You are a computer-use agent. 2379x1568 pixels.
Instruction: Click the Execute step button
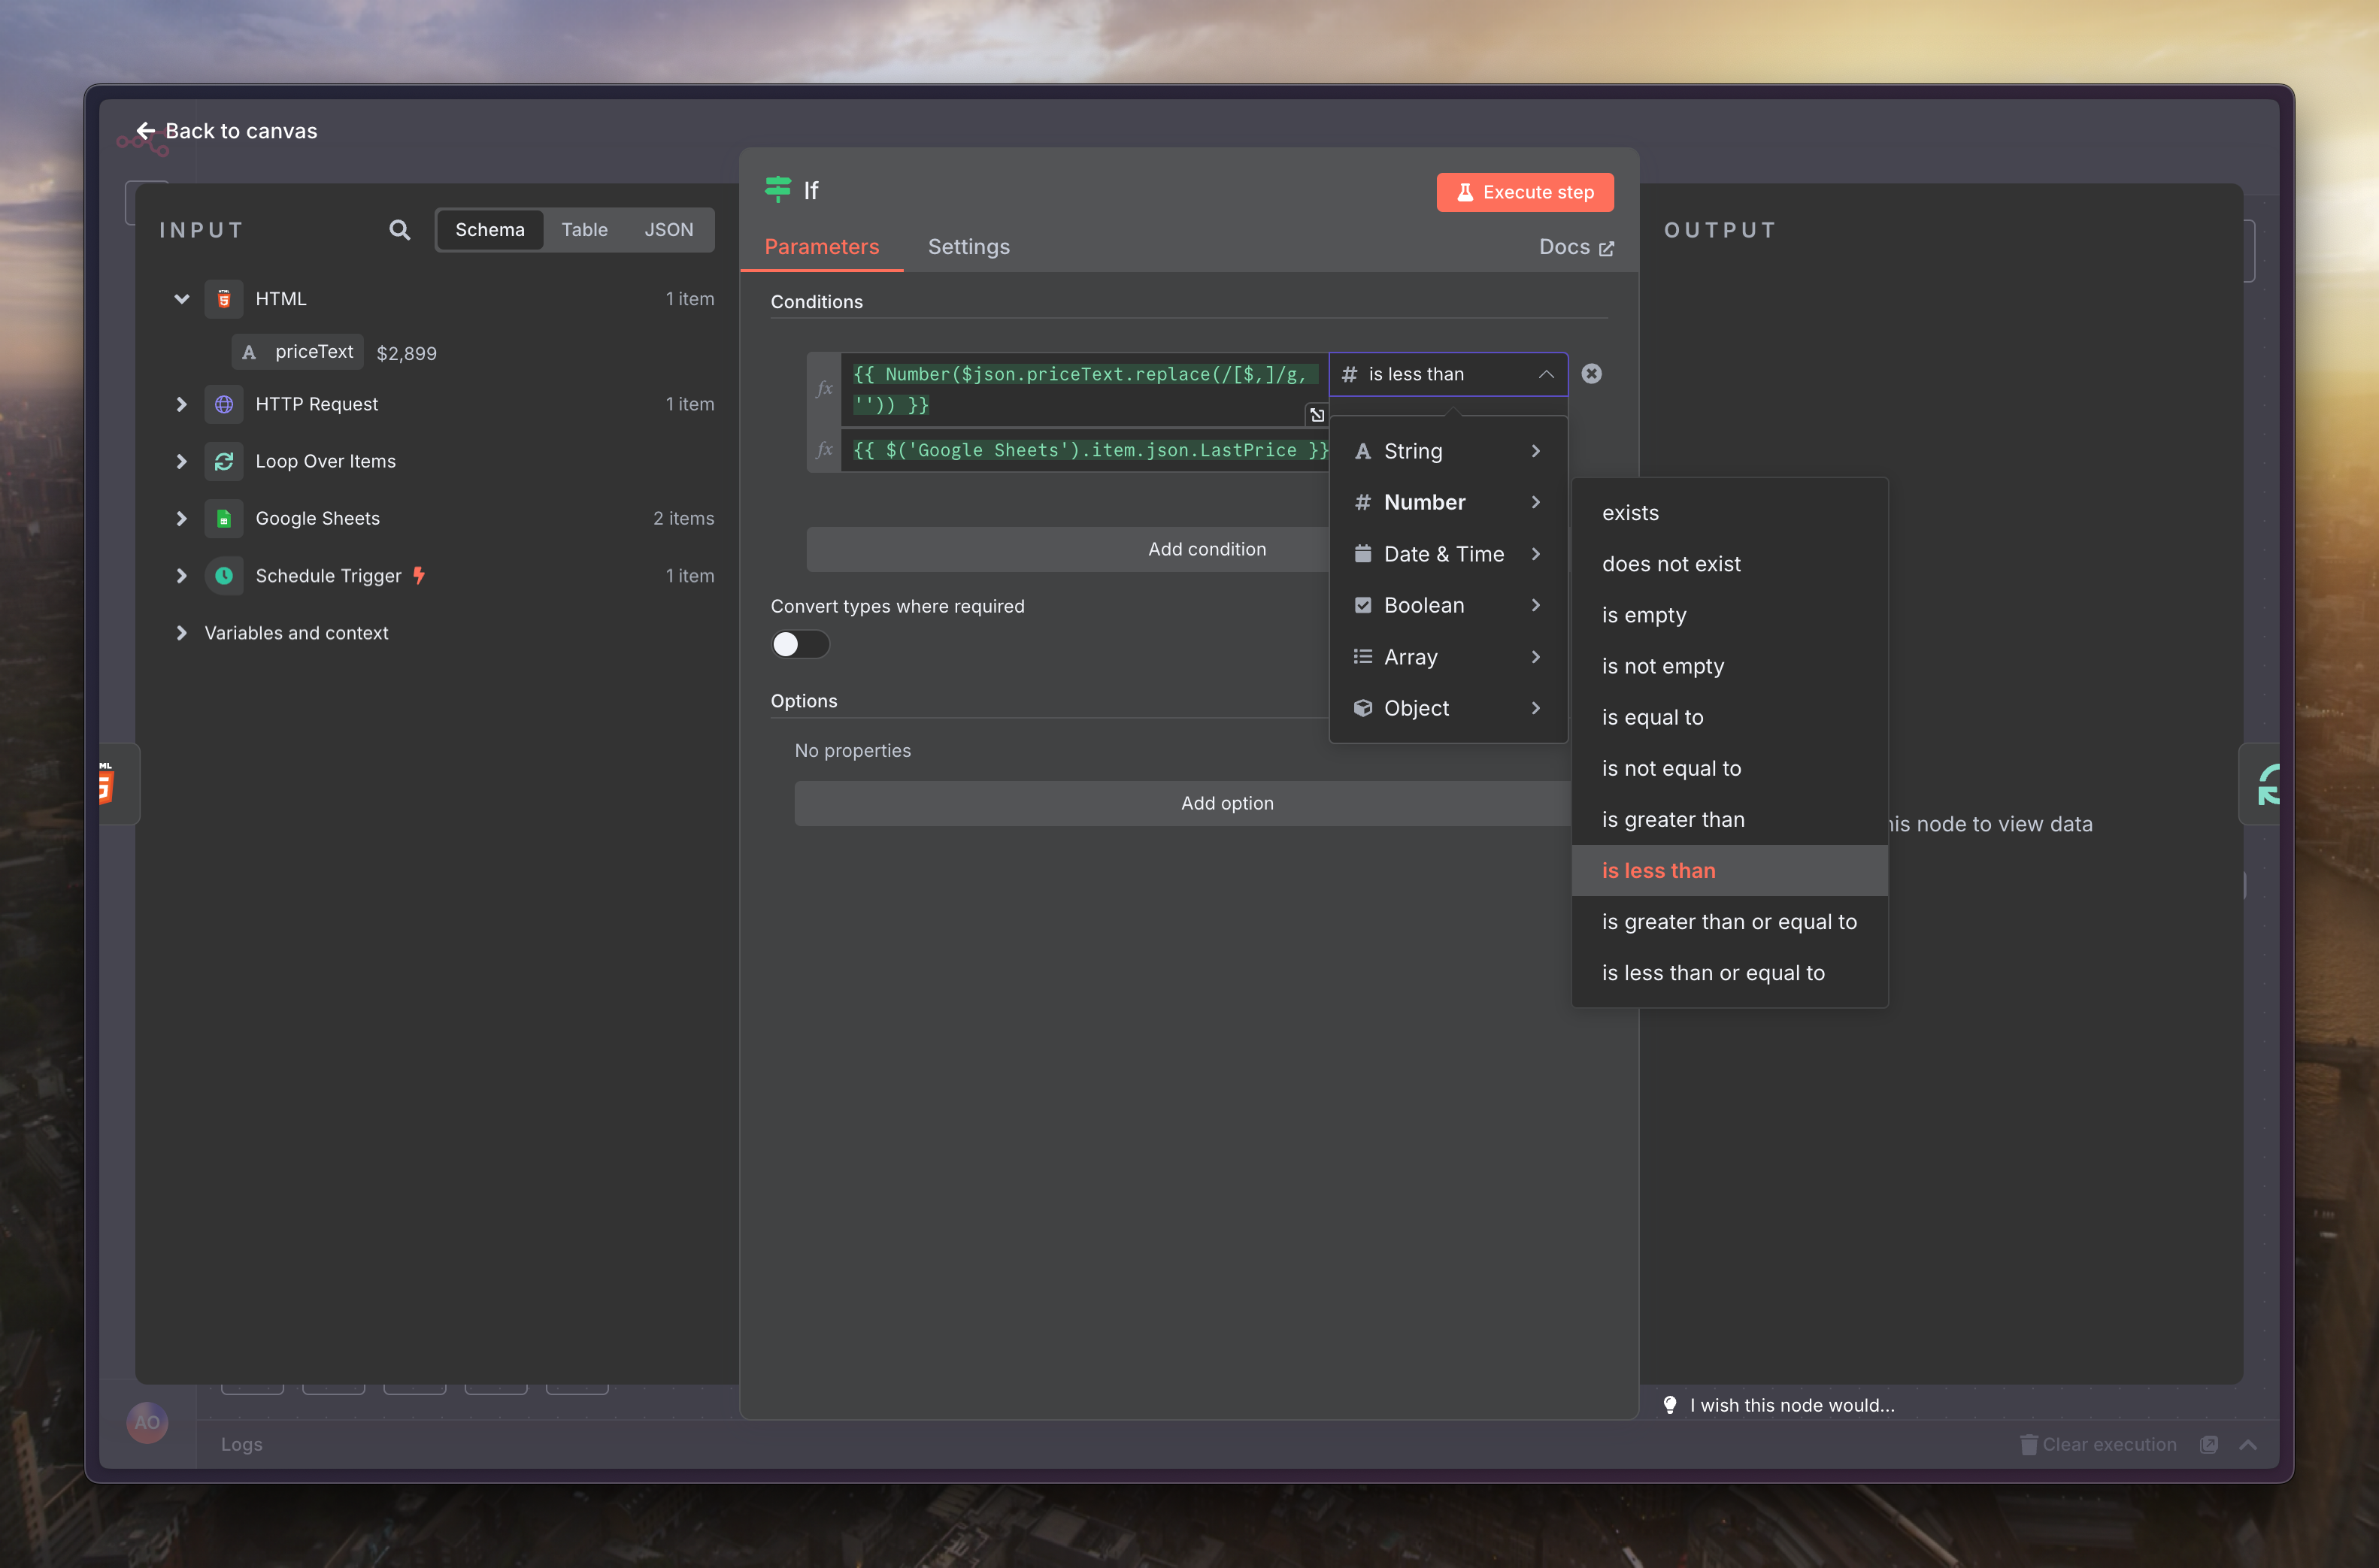click(1524, 192)
